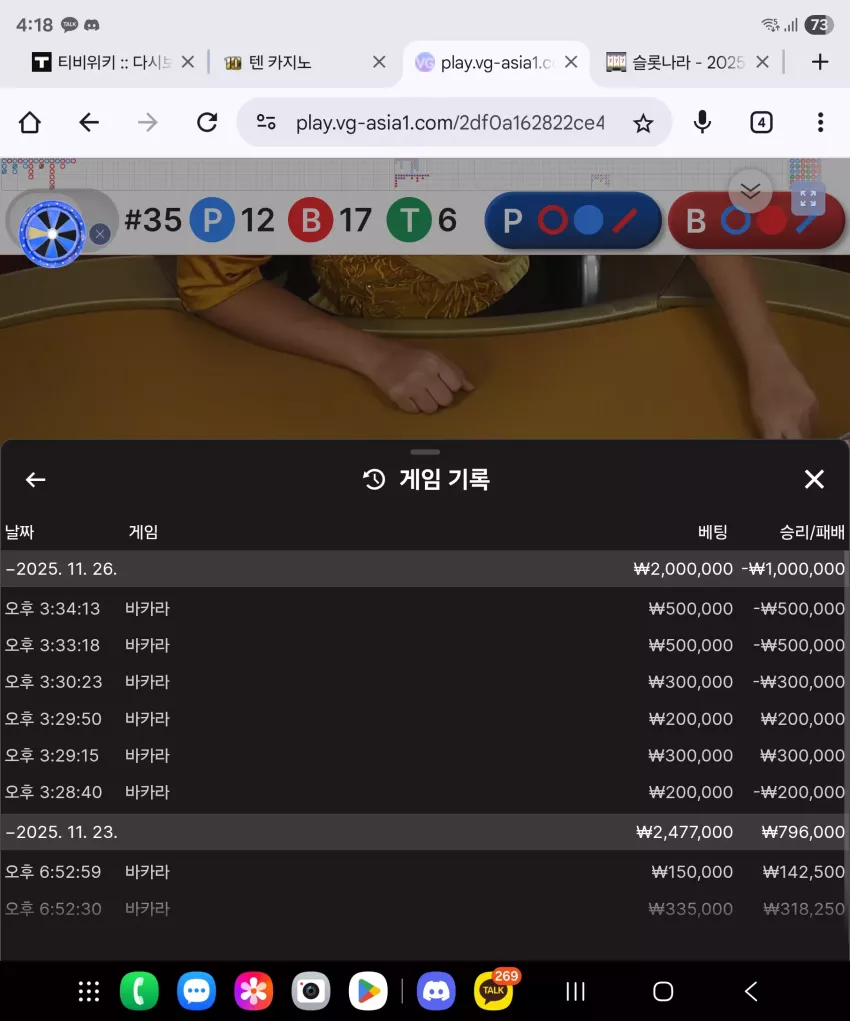Go back with the browser back arrow
The image size is (850, 1021).
coord(89,122)
